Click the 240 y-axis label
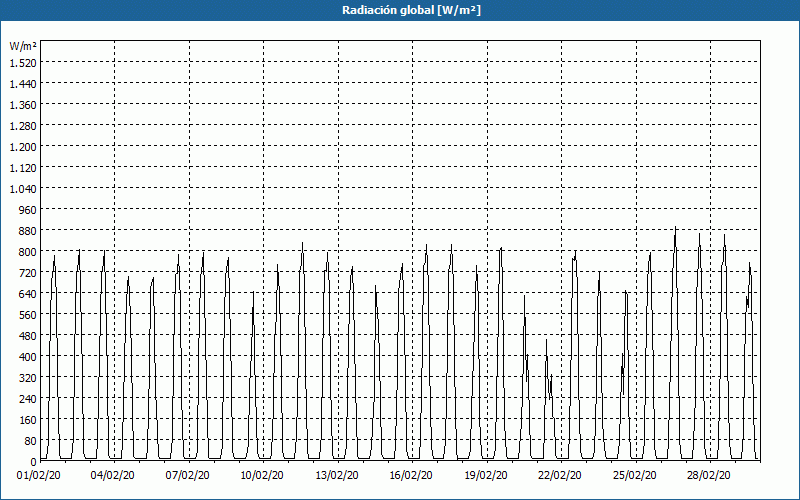Image resolution: width=800 pixels, height=500 pixels. (28, 399)
